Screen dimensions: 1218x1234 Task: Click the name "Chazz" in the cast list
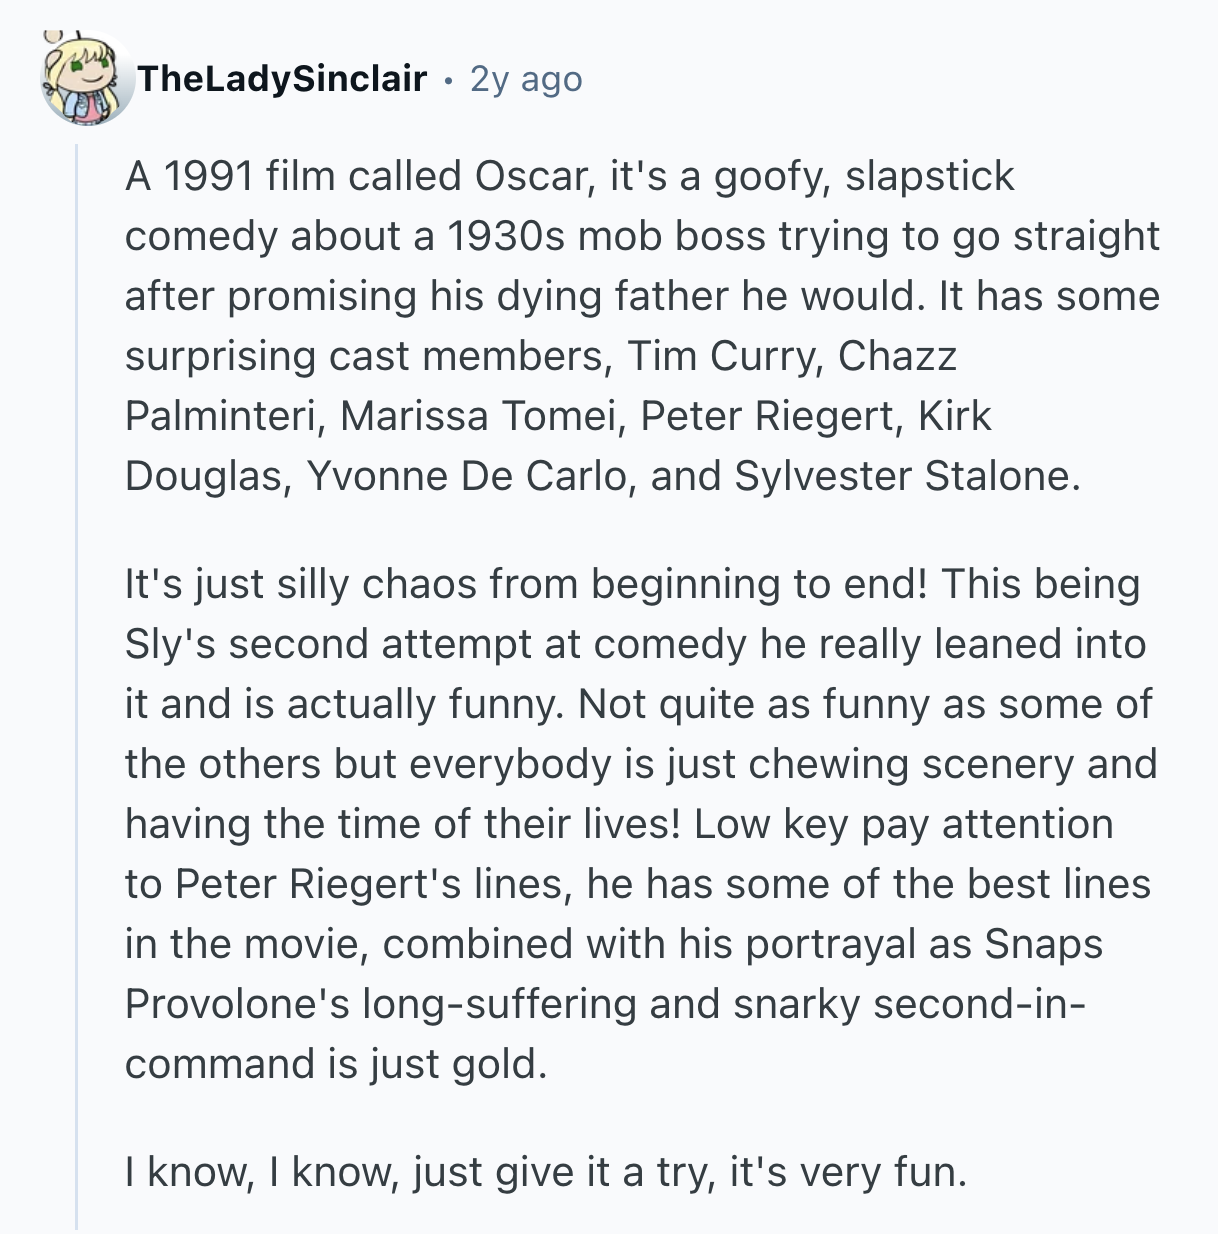click(x=897, y=356)
